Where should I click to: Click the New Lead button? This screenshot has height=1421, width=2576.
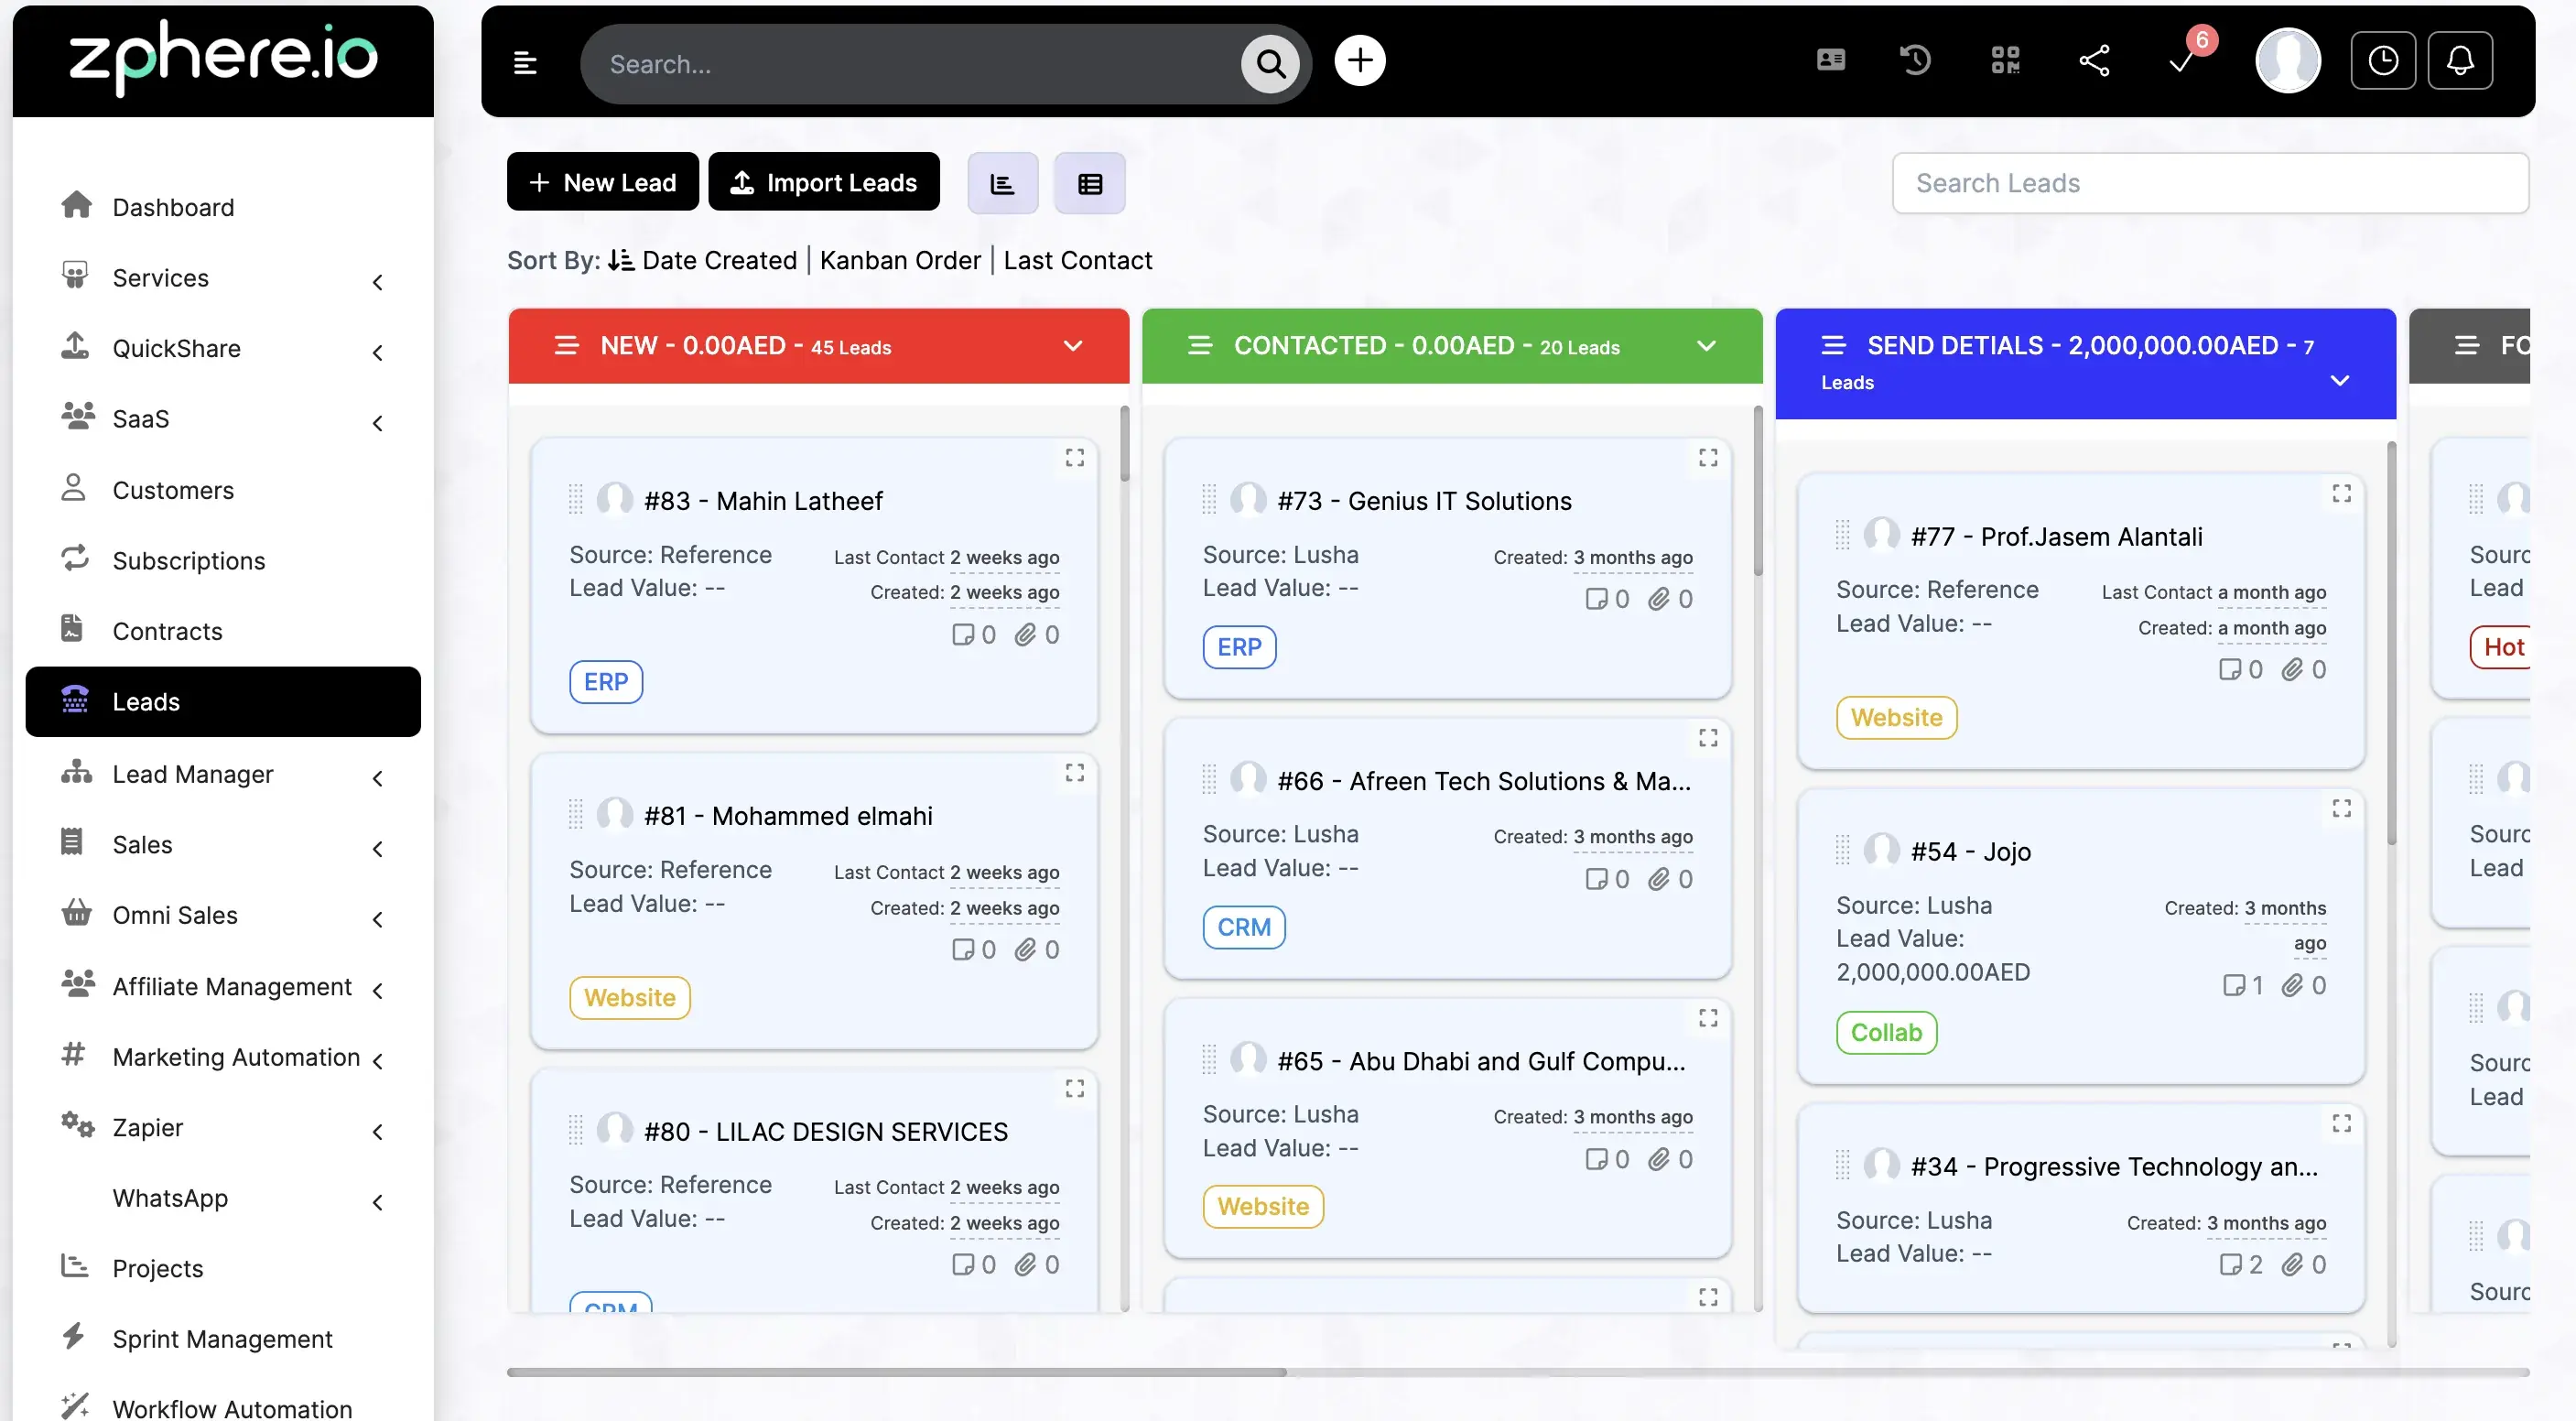click(602, 183)
